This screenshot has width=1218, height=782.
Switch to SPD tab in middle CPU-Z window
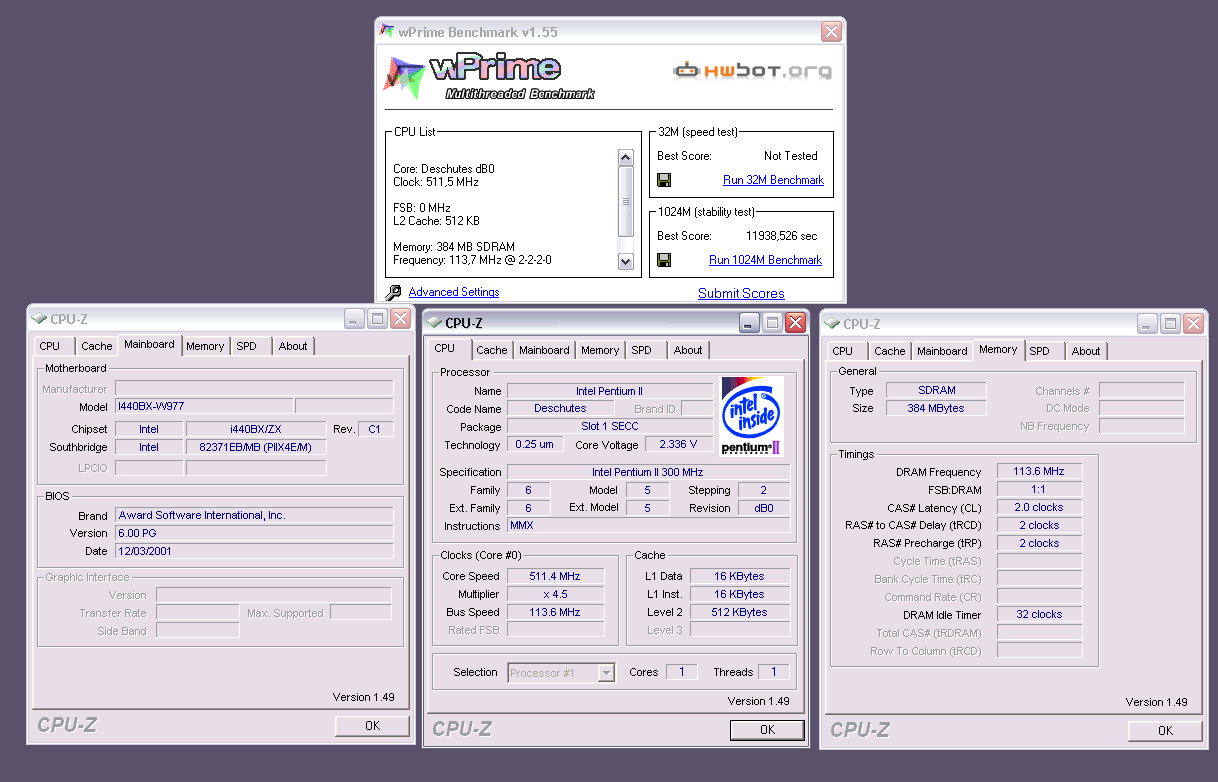[642, 350]
